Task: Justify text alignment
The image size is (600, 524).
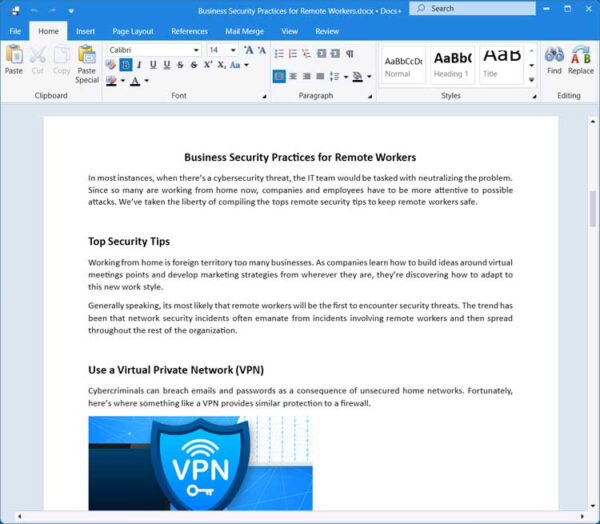Action: 320,77
